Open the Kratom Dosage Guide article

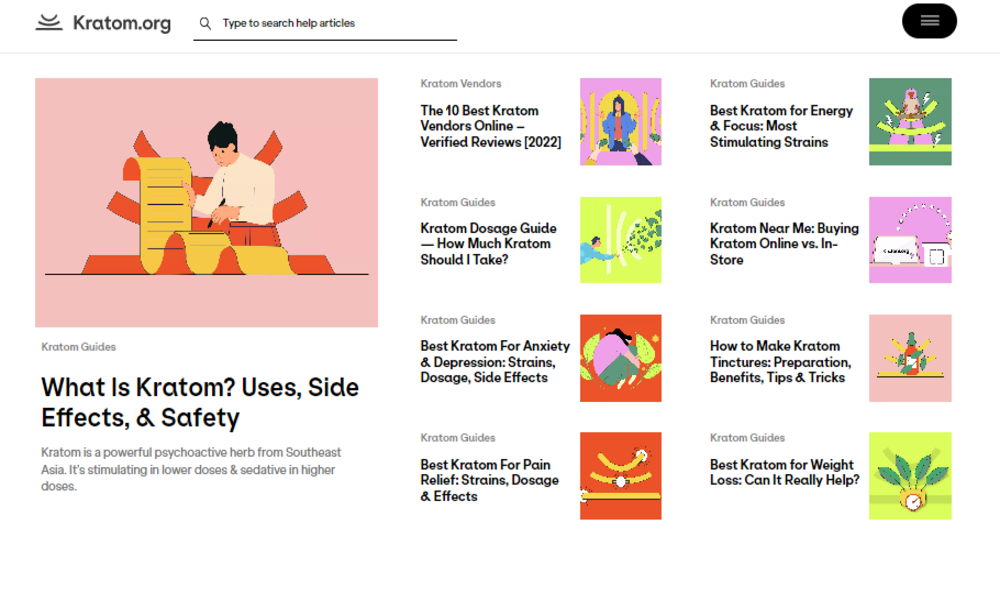click(x=488, y=244)
